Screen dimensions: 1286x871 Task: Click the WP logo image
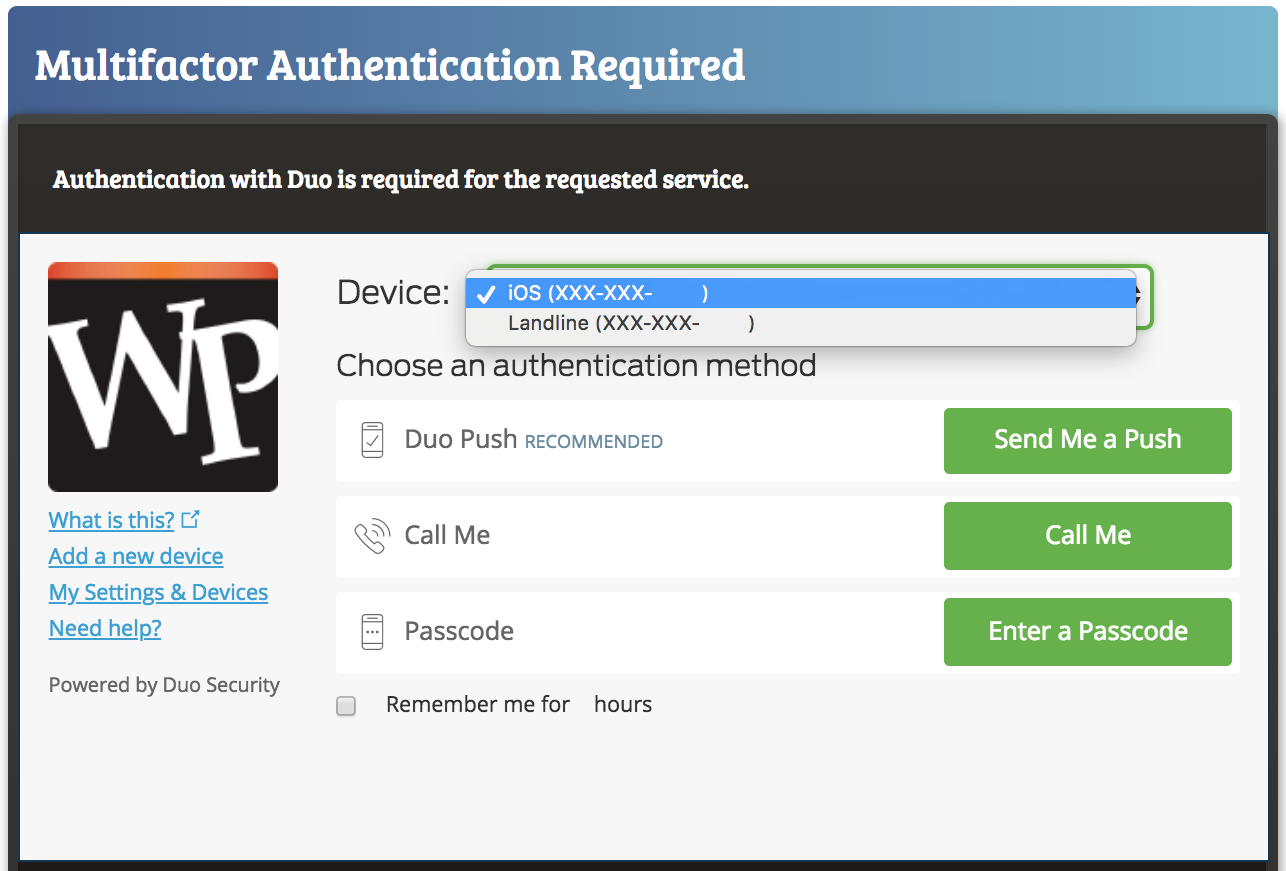pos(163,377)
